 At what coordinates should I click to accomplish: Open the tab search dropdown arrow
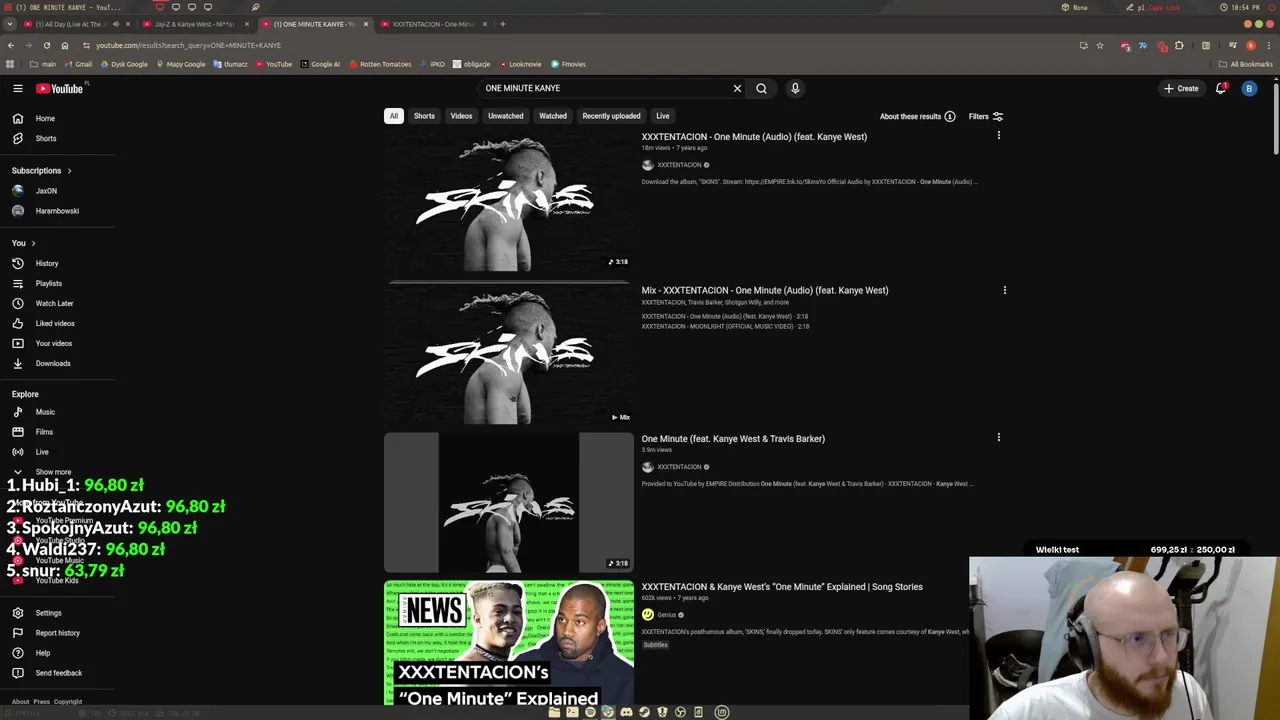tap(10, 24)
